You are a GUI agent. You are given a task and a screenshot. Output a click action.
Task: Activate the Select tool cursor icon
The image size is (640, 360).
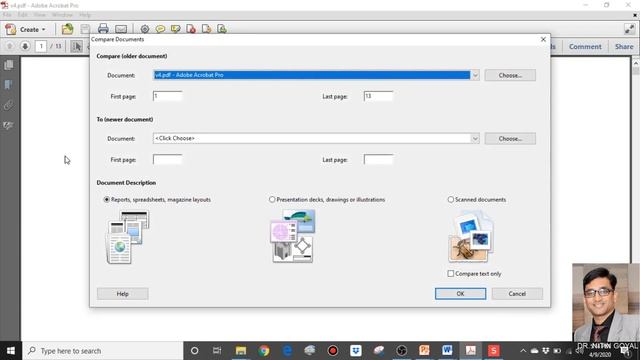(76, 46)
